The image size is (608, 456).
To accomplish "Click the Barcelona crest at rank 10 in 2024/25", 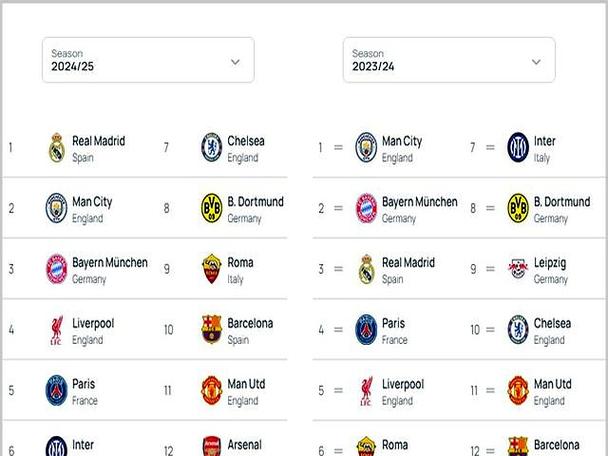I will point(212,330).
